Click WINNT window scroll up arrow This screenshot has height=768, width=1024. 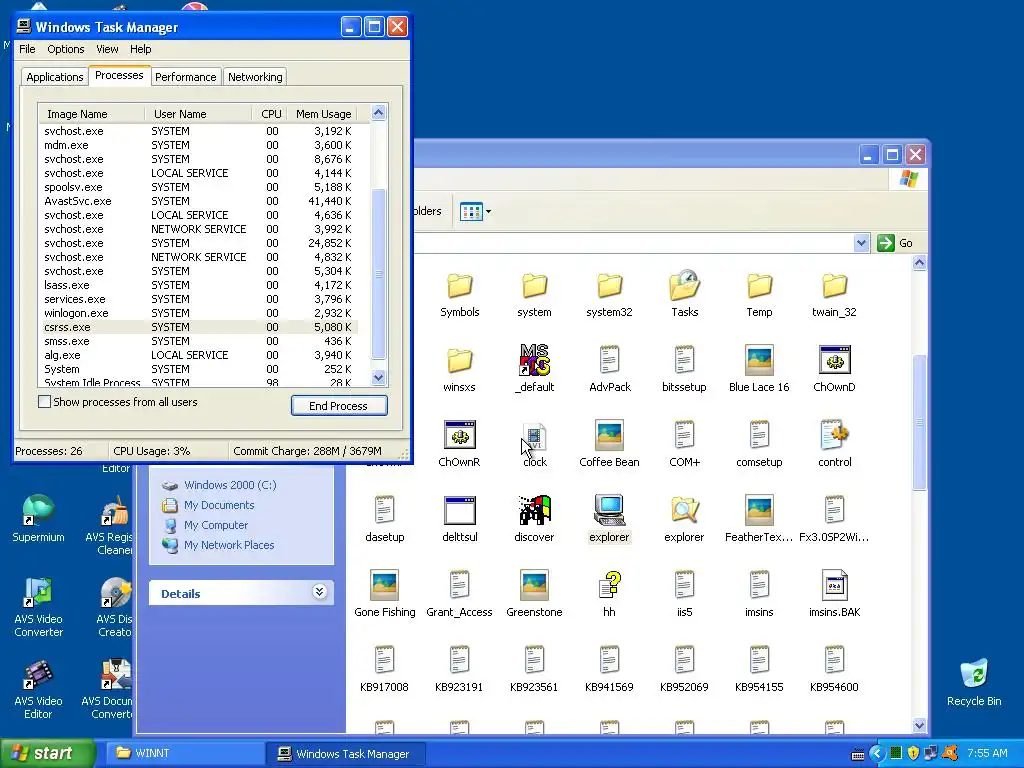tap(920, 263)
